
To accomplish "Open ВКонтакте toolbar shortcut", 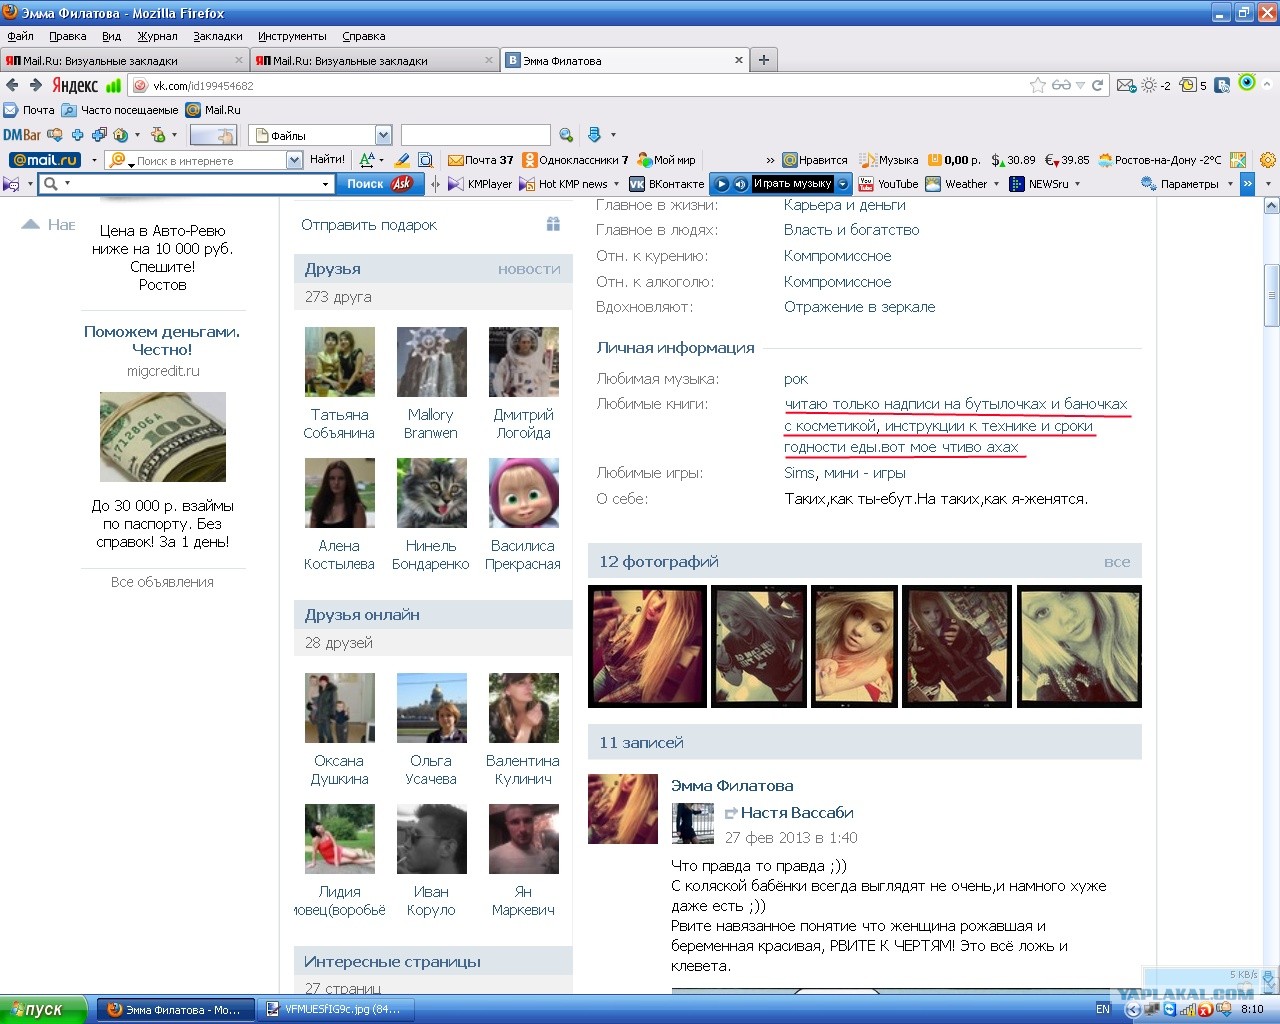I will 666,184.
